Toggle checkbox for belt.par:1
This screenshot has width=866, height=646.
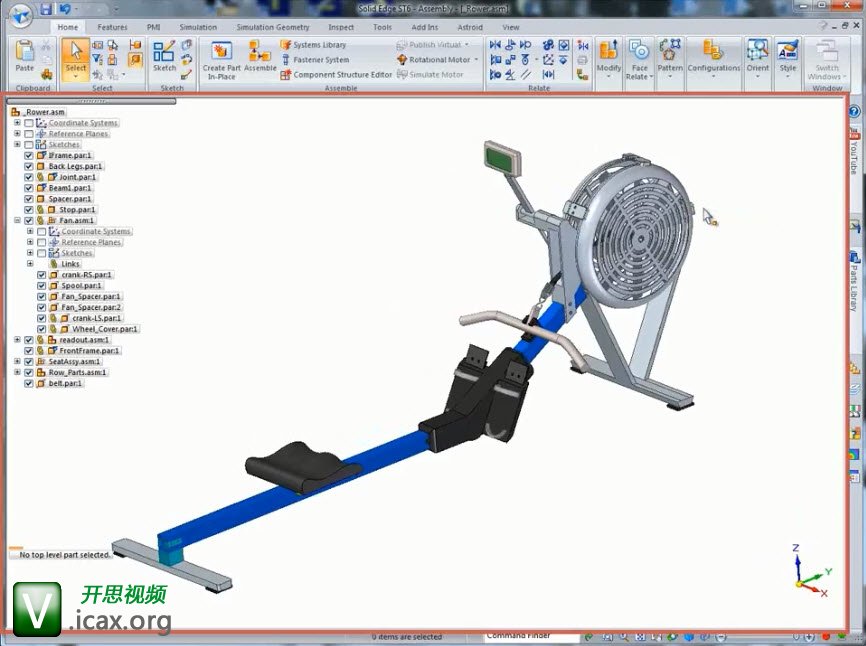[x=29, y=383]
